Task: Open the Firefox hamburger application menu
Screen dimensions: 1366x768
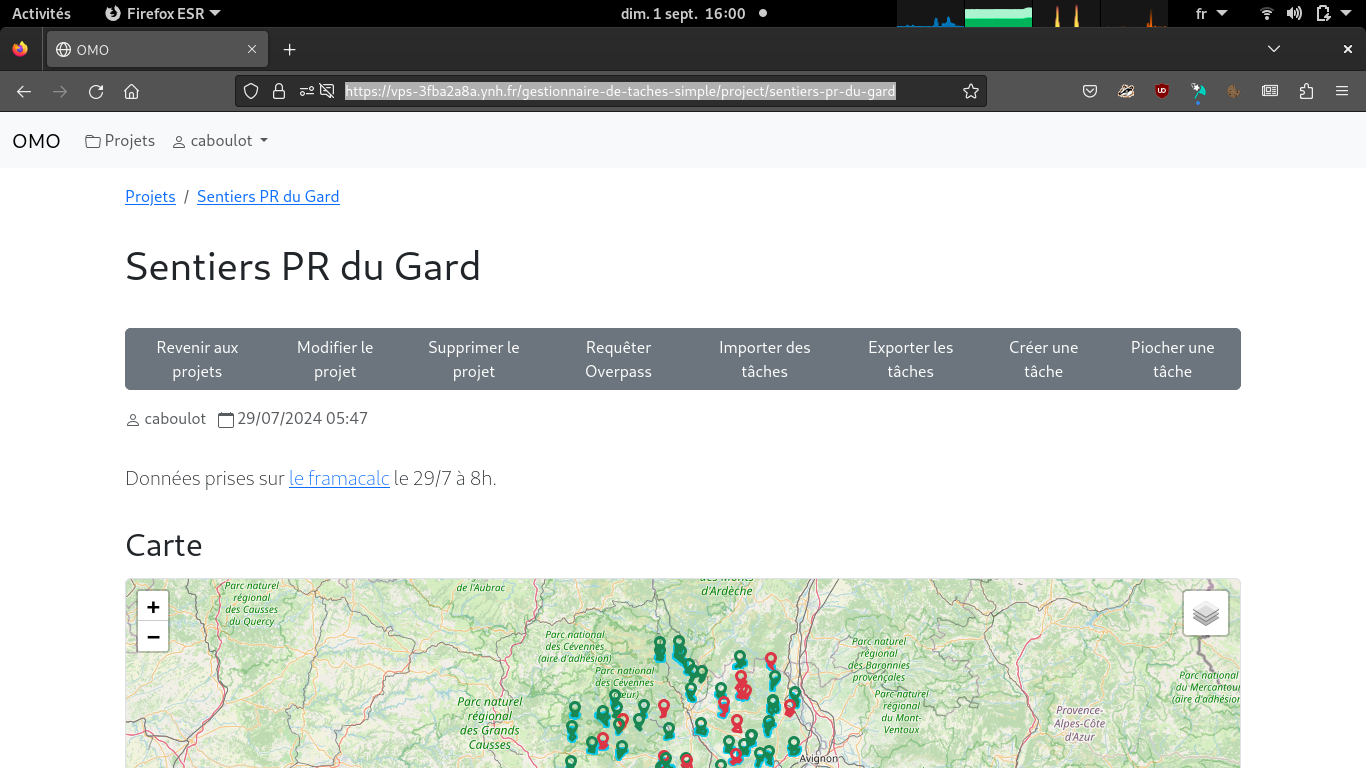Action: click(x=1342, y=91)
